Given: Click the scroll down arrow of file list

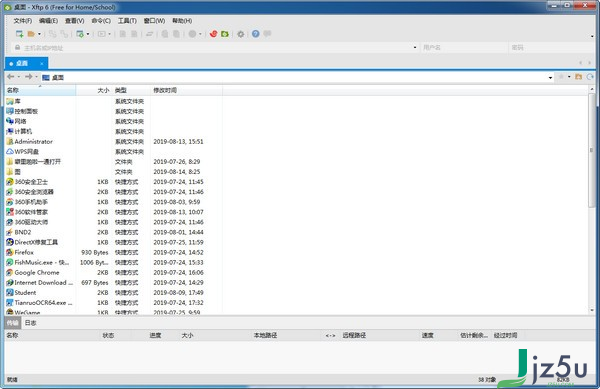Looking at the screenshot, I should tap(592, 311).
